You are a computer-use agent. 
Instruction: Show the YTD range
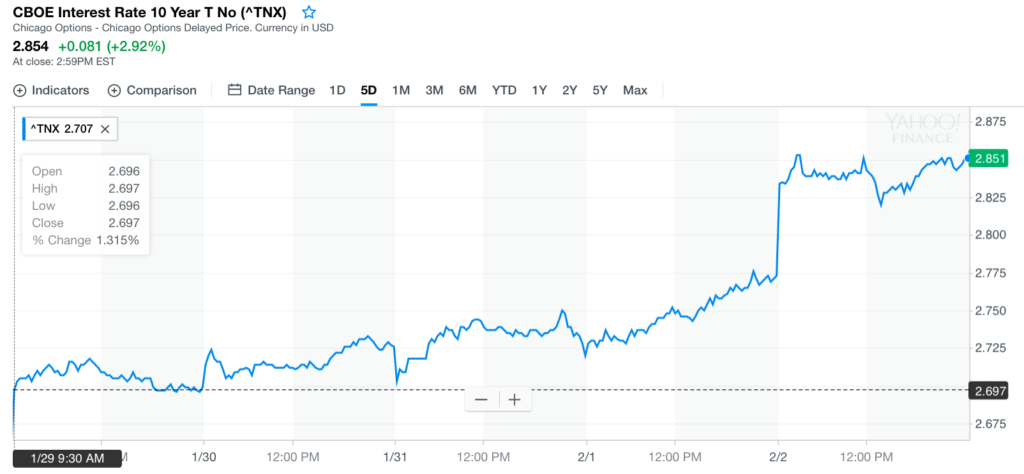(504, 90)
